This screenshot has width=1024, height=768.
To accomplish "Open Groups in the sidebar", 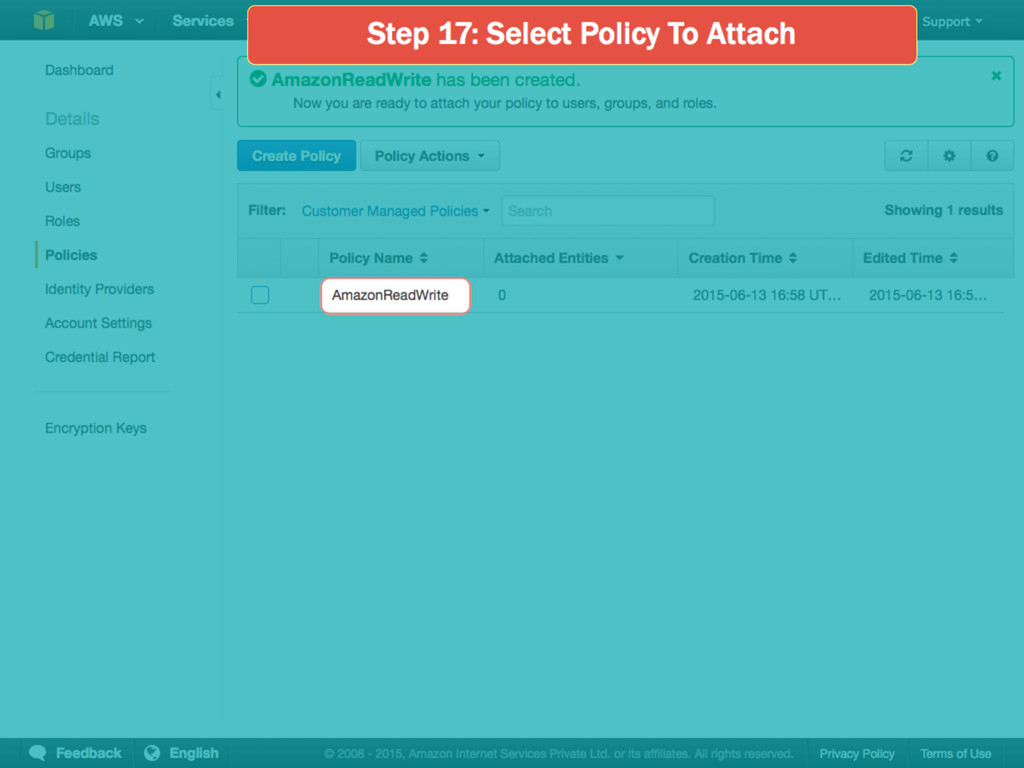I will click(x=68, y=153).
